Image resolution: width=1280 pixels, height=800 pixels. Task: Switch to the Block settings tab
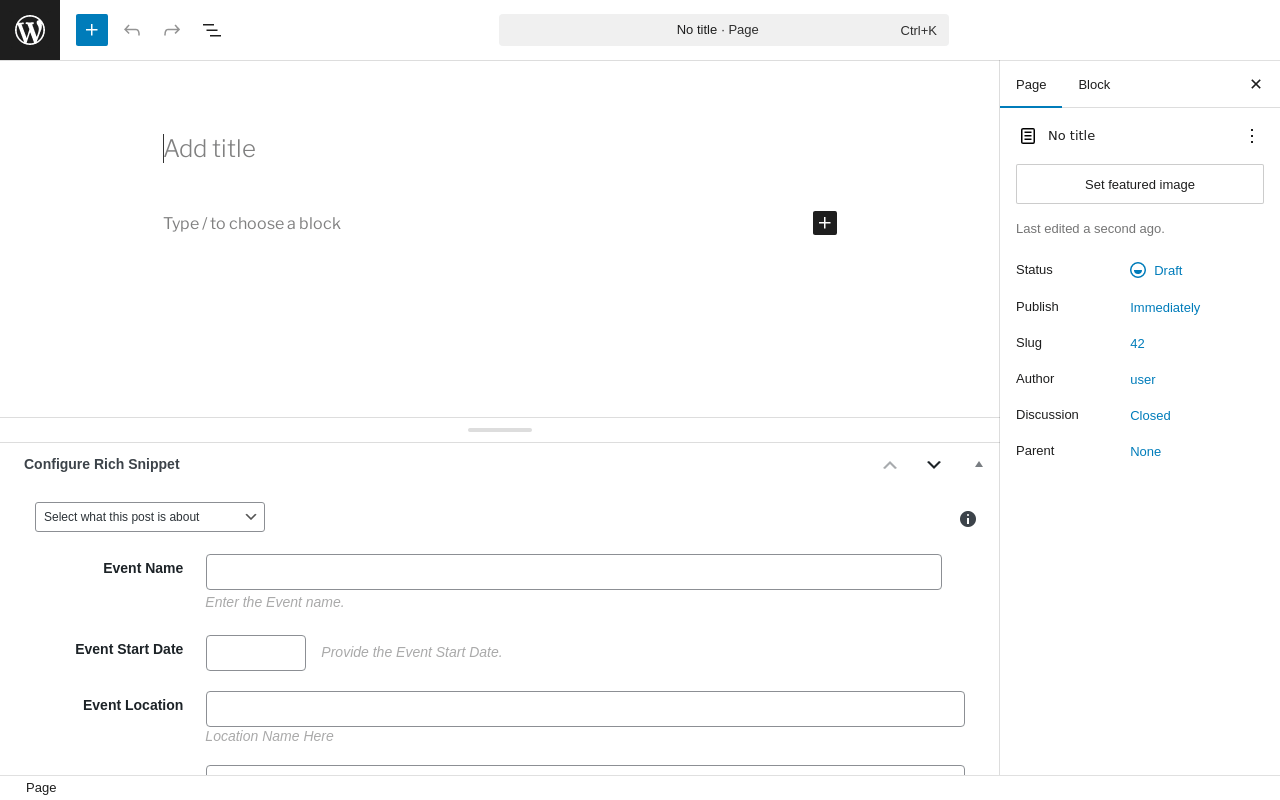pyautogui.click(x=1094, y=85)
